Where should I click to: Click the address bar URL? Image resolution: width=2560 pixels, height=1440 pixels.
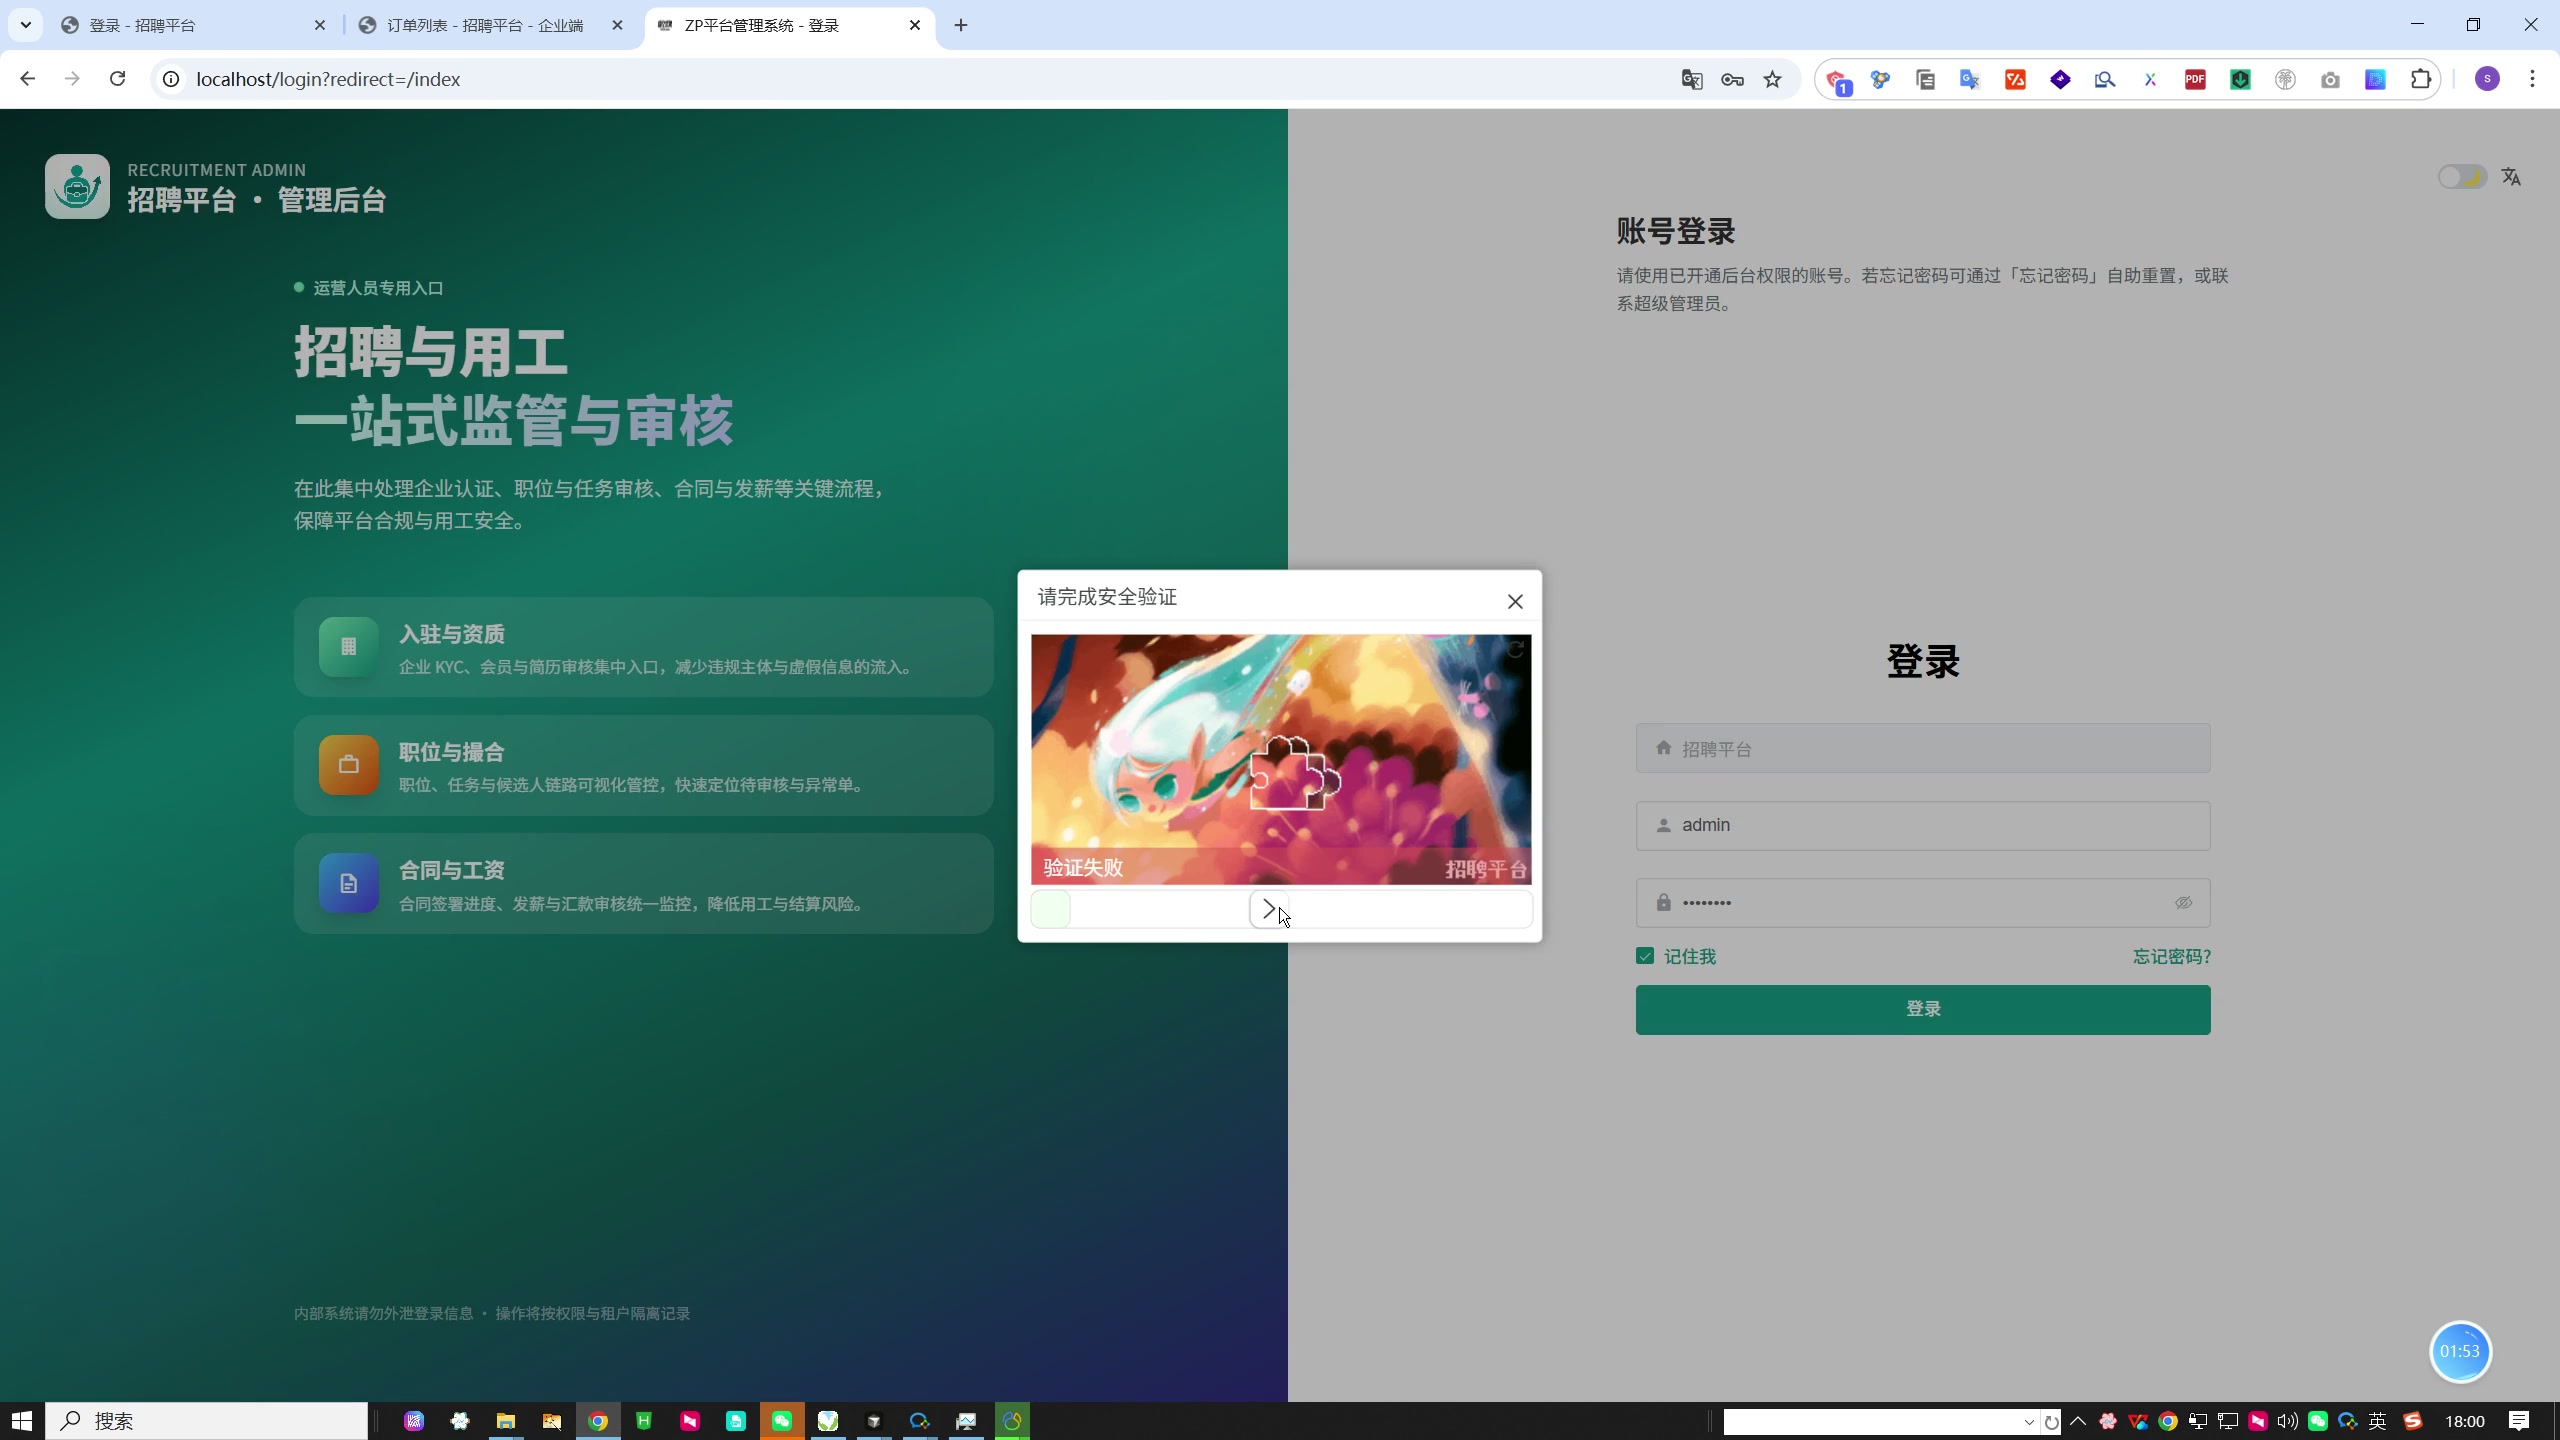point(328,79)
